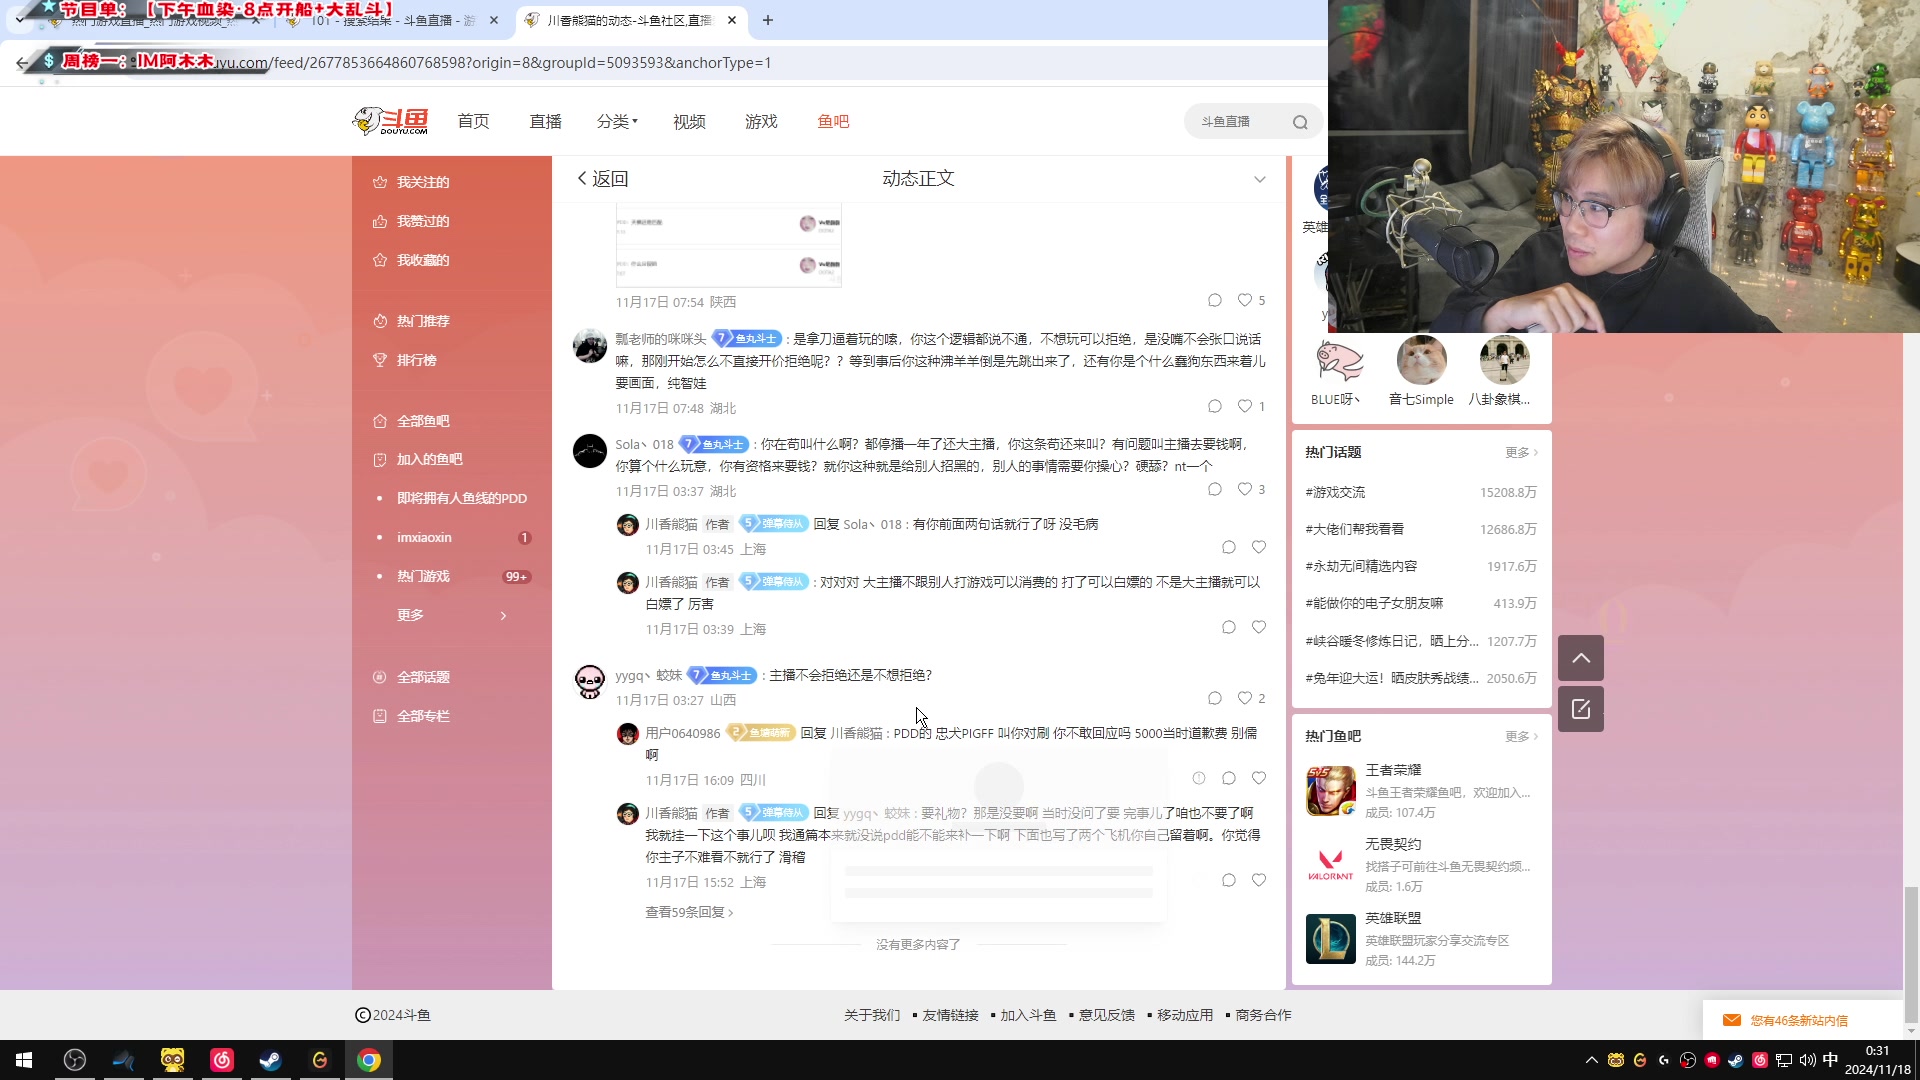Close the 川香熊猫的动态 browser tab
Viewport: 1920px width, 1080px height.
point(732,20)
